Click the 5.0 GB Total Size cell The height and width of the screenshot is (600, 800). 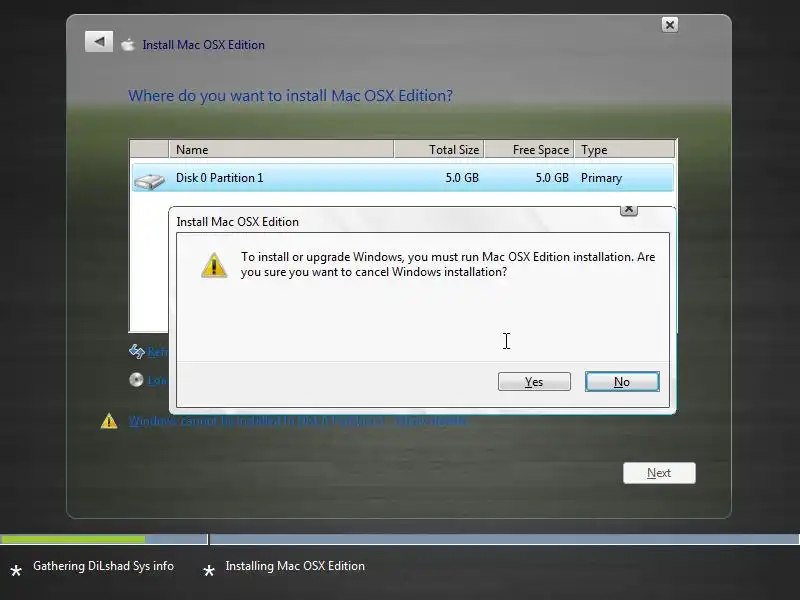pos(462,178)
